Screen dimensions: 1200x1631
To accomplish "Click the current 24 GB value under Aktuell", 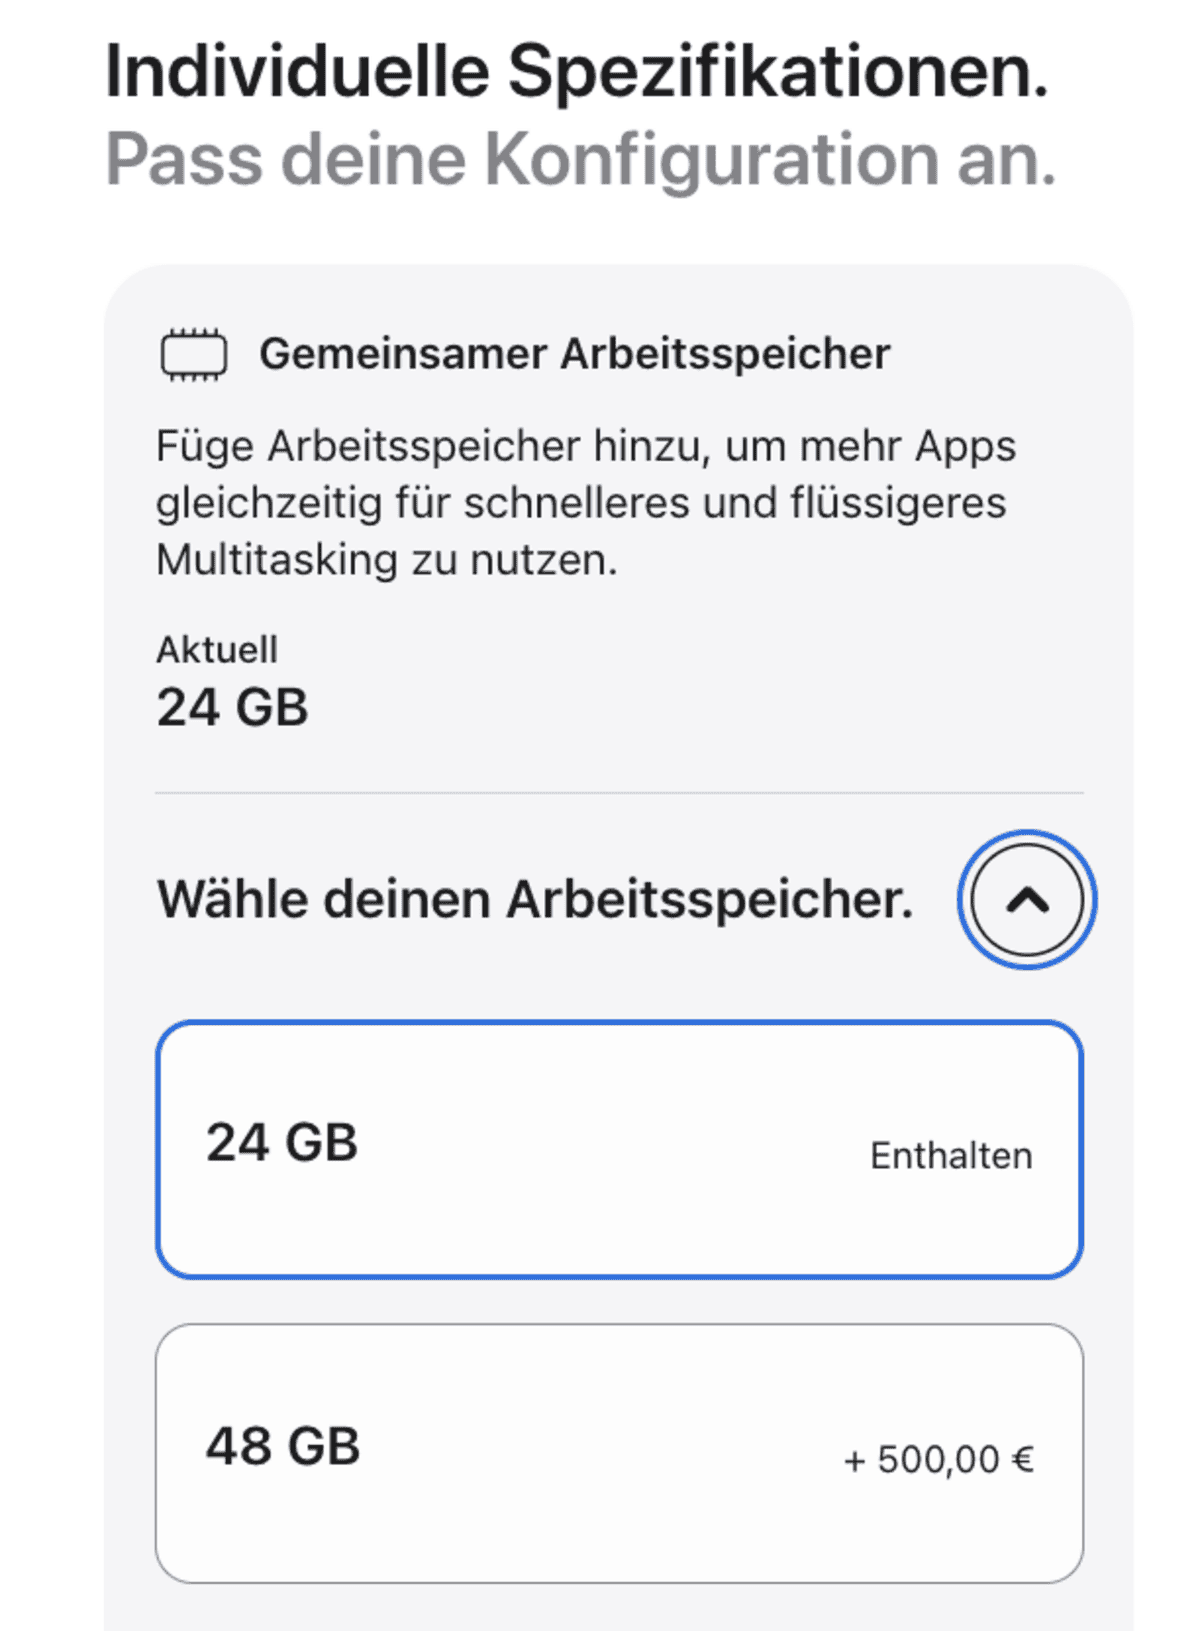I will 232,708.
